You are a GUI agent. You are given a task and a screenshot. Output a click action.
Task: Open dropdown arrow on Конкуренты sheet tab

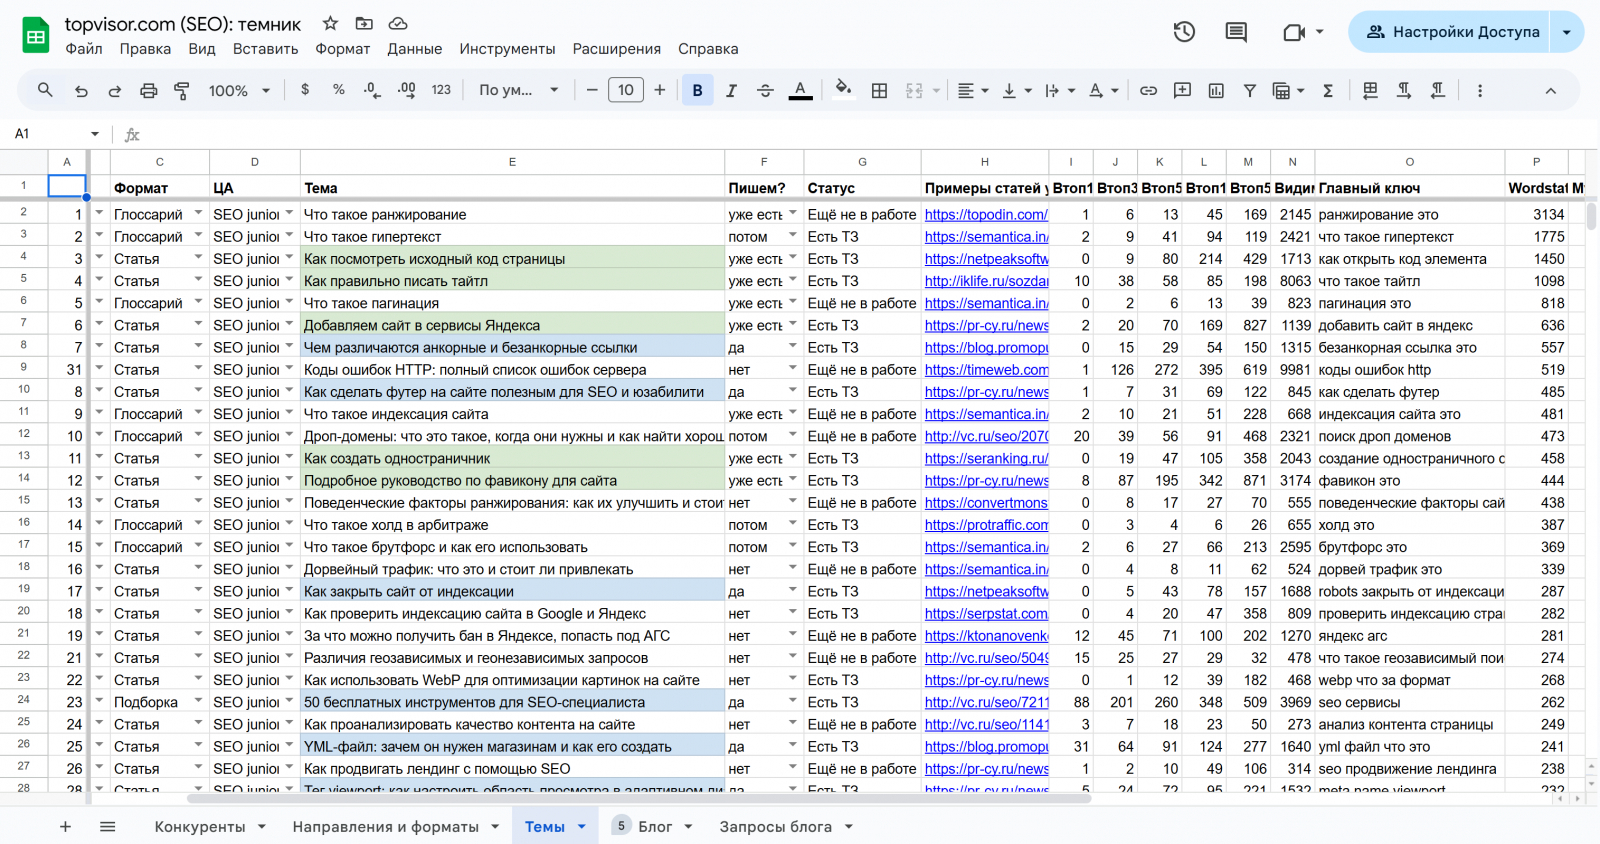[262, 827]
